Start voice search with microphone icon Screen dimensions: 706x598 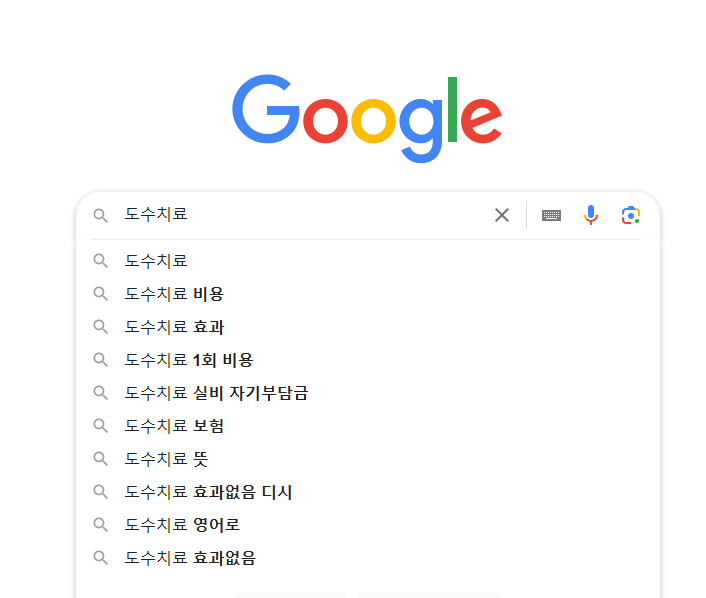[591, 215]
